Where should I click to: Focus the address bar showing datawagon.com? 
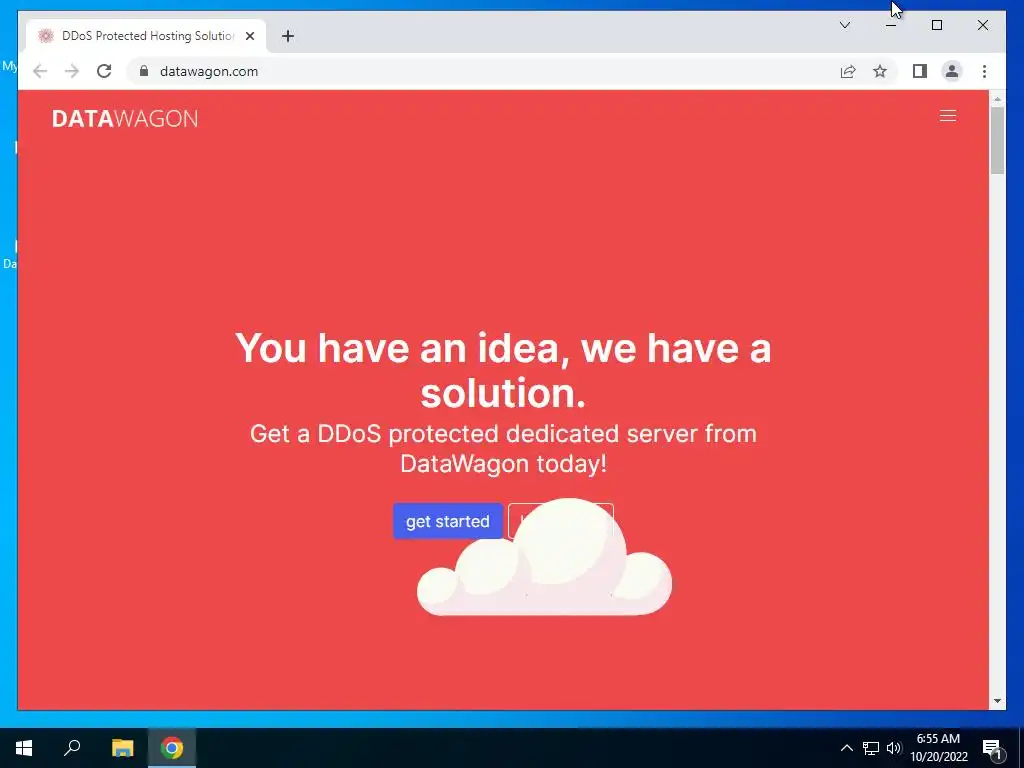pyautogui.click(x=483, y=71)
